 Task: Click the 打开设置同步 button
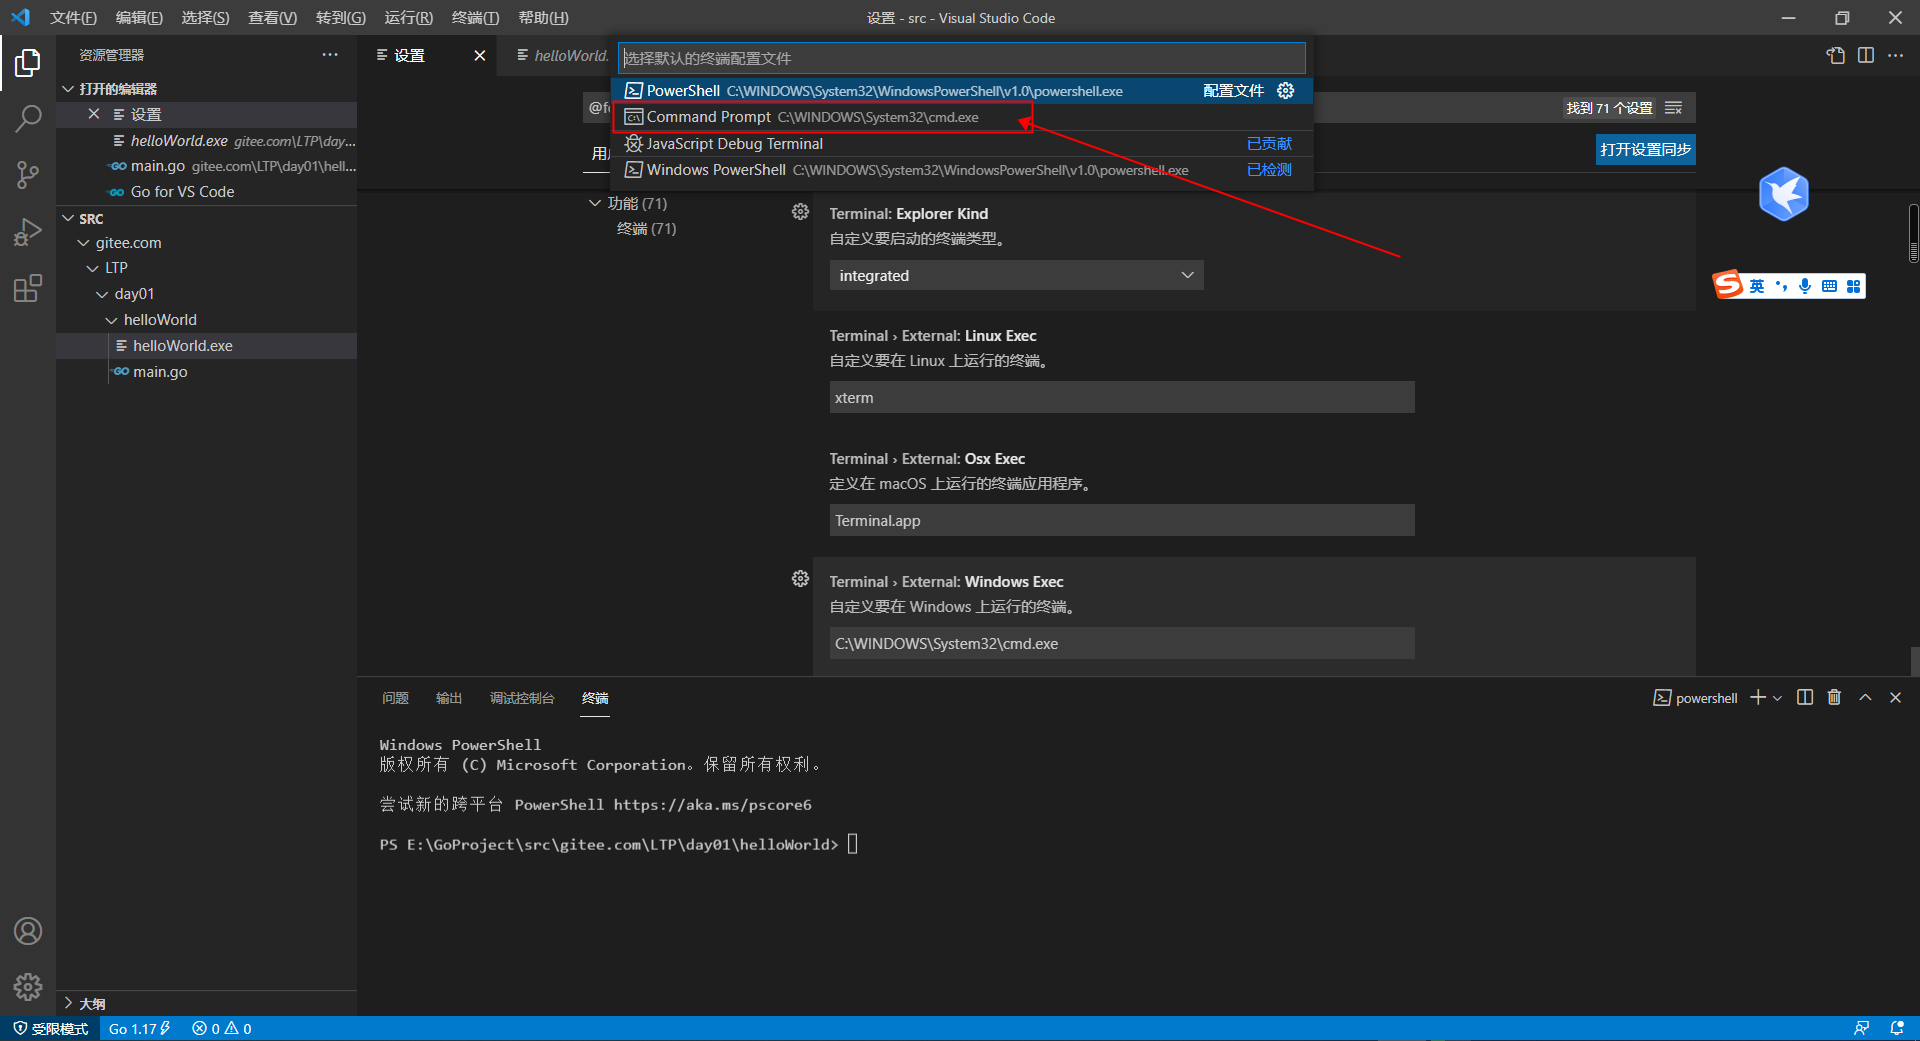tap(1645, 150)
